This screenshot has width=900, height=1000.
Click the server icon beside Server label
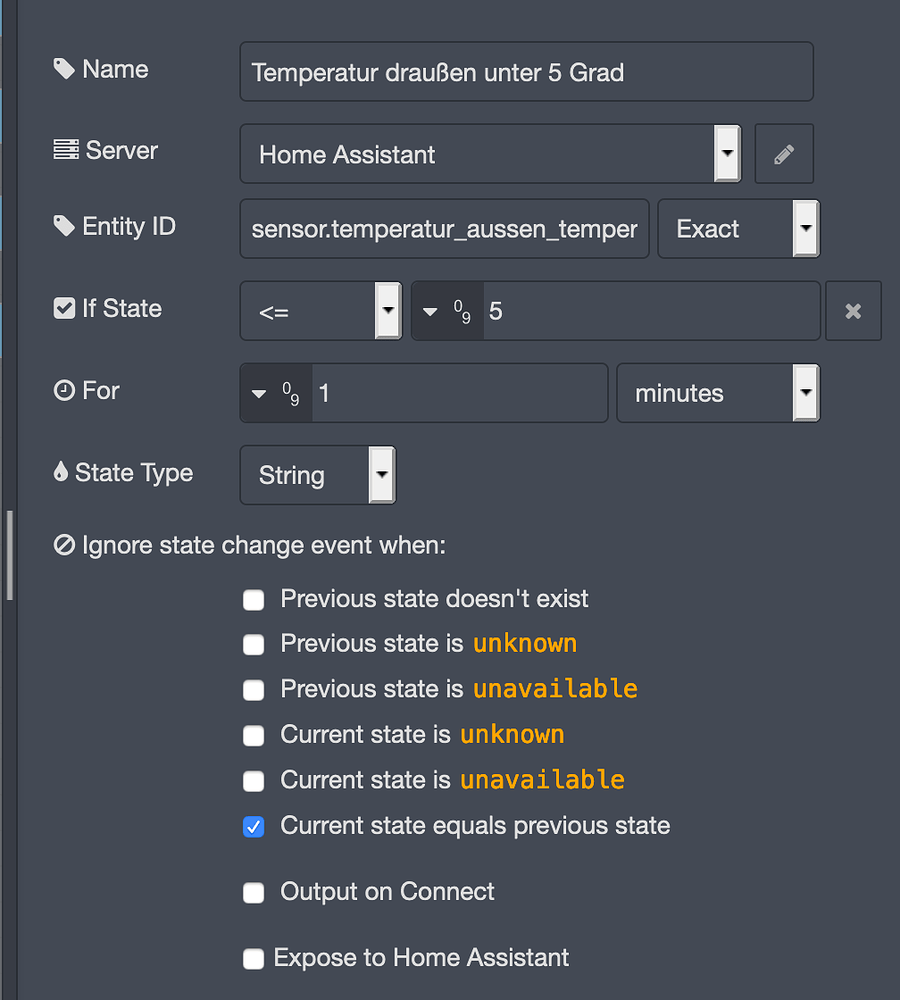coord(64,148)
